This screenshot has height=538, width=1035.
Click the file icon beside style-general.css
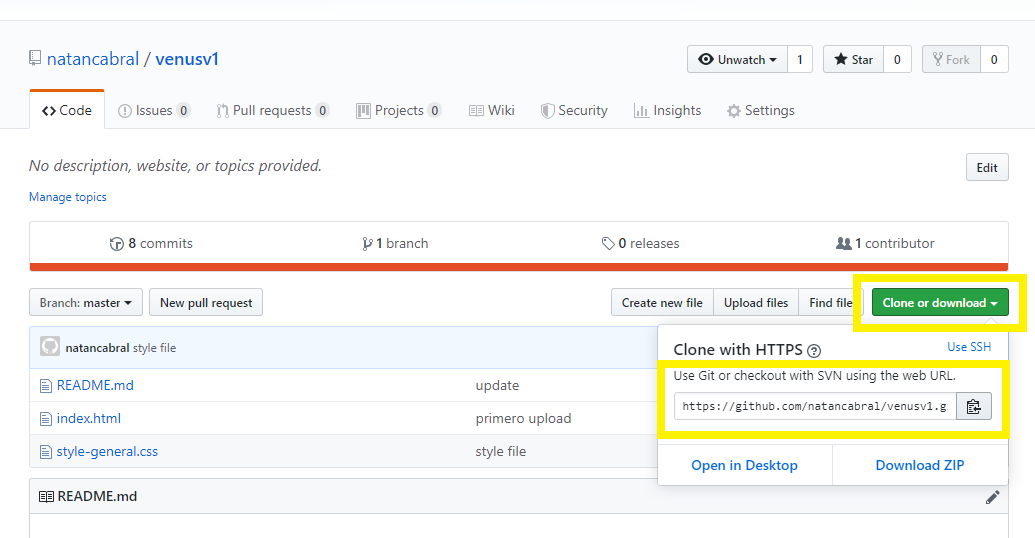point(46,452)
